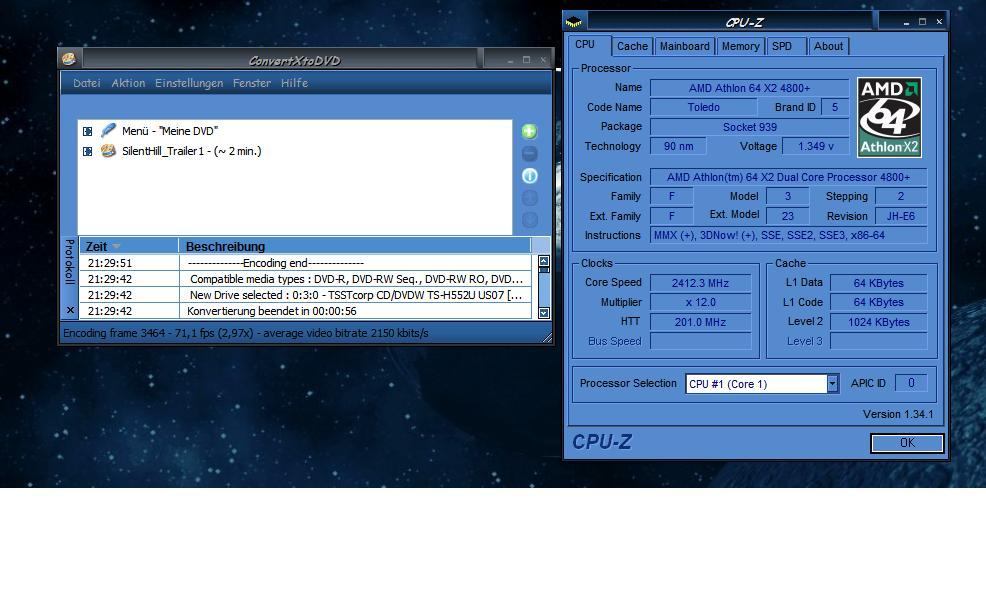Click the L1 Data value "64 KBytes"
Viewport: 986px width, 615px height.
[878, 283]
